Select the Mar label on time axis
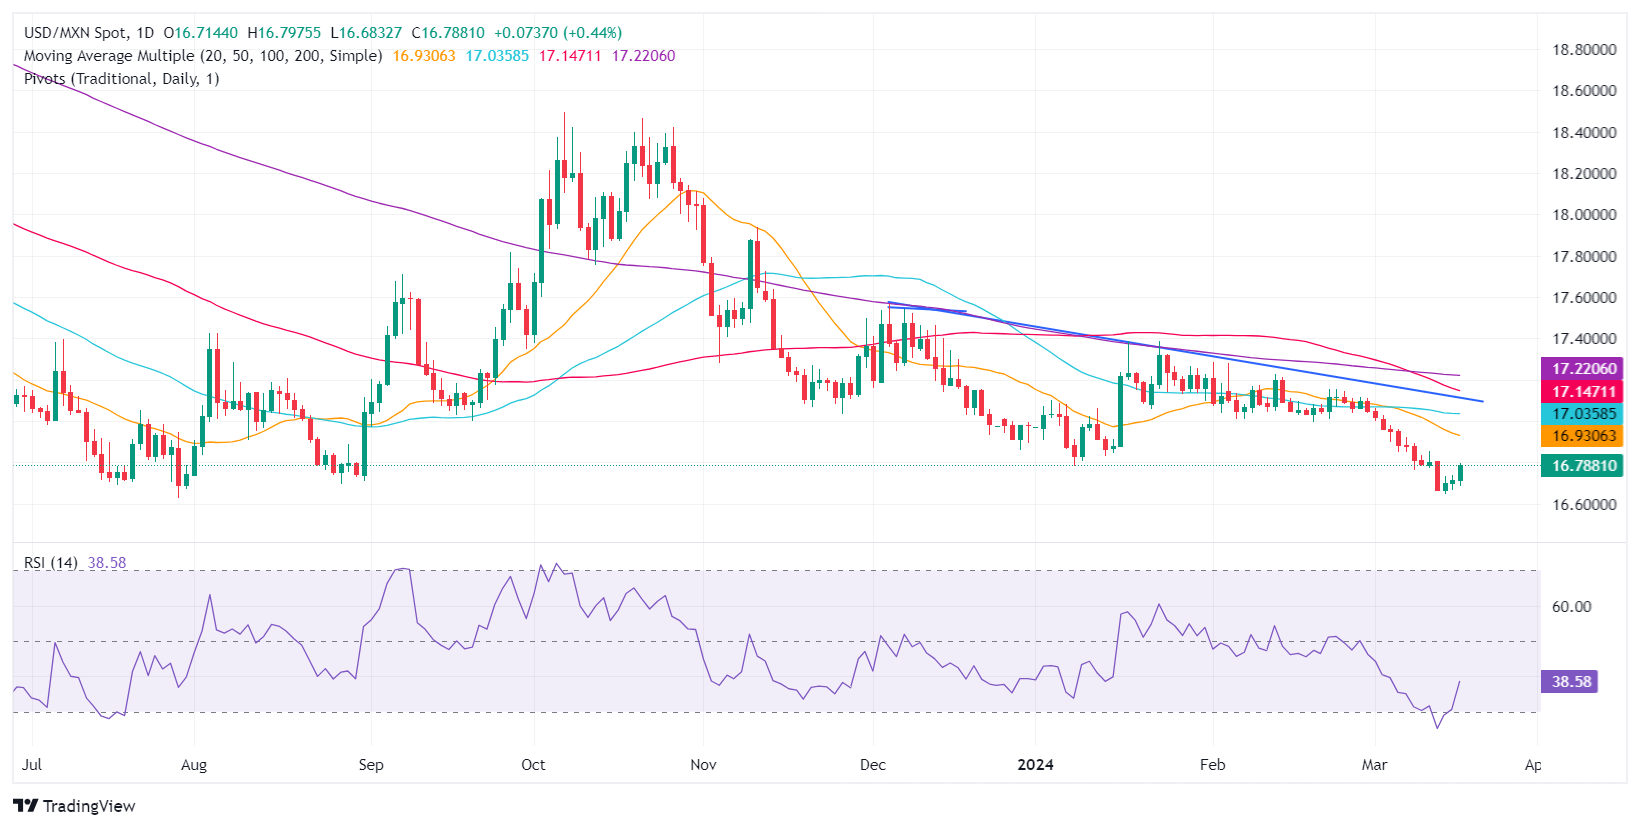Viewport: 1640px width, 829px height. [1374, 765]
